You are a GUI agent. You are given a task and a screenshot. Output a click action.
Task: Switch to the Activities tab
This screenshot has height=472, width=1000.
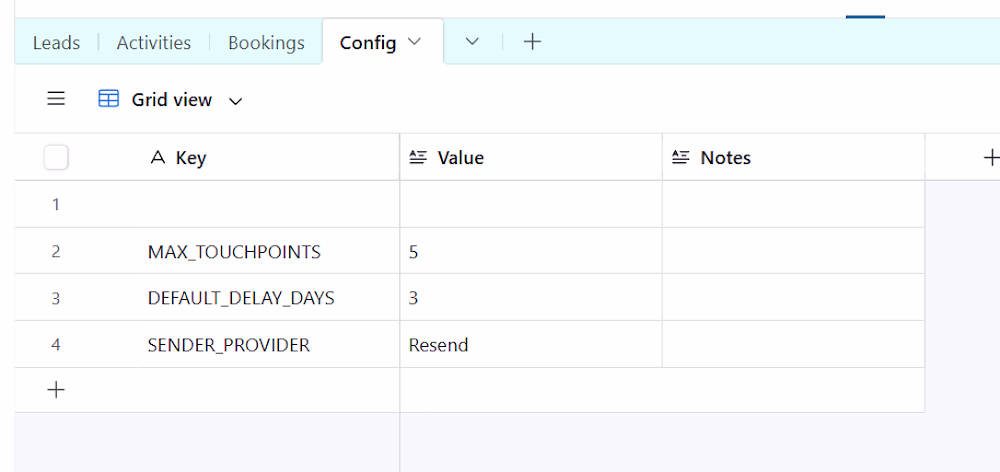point(154,43)
